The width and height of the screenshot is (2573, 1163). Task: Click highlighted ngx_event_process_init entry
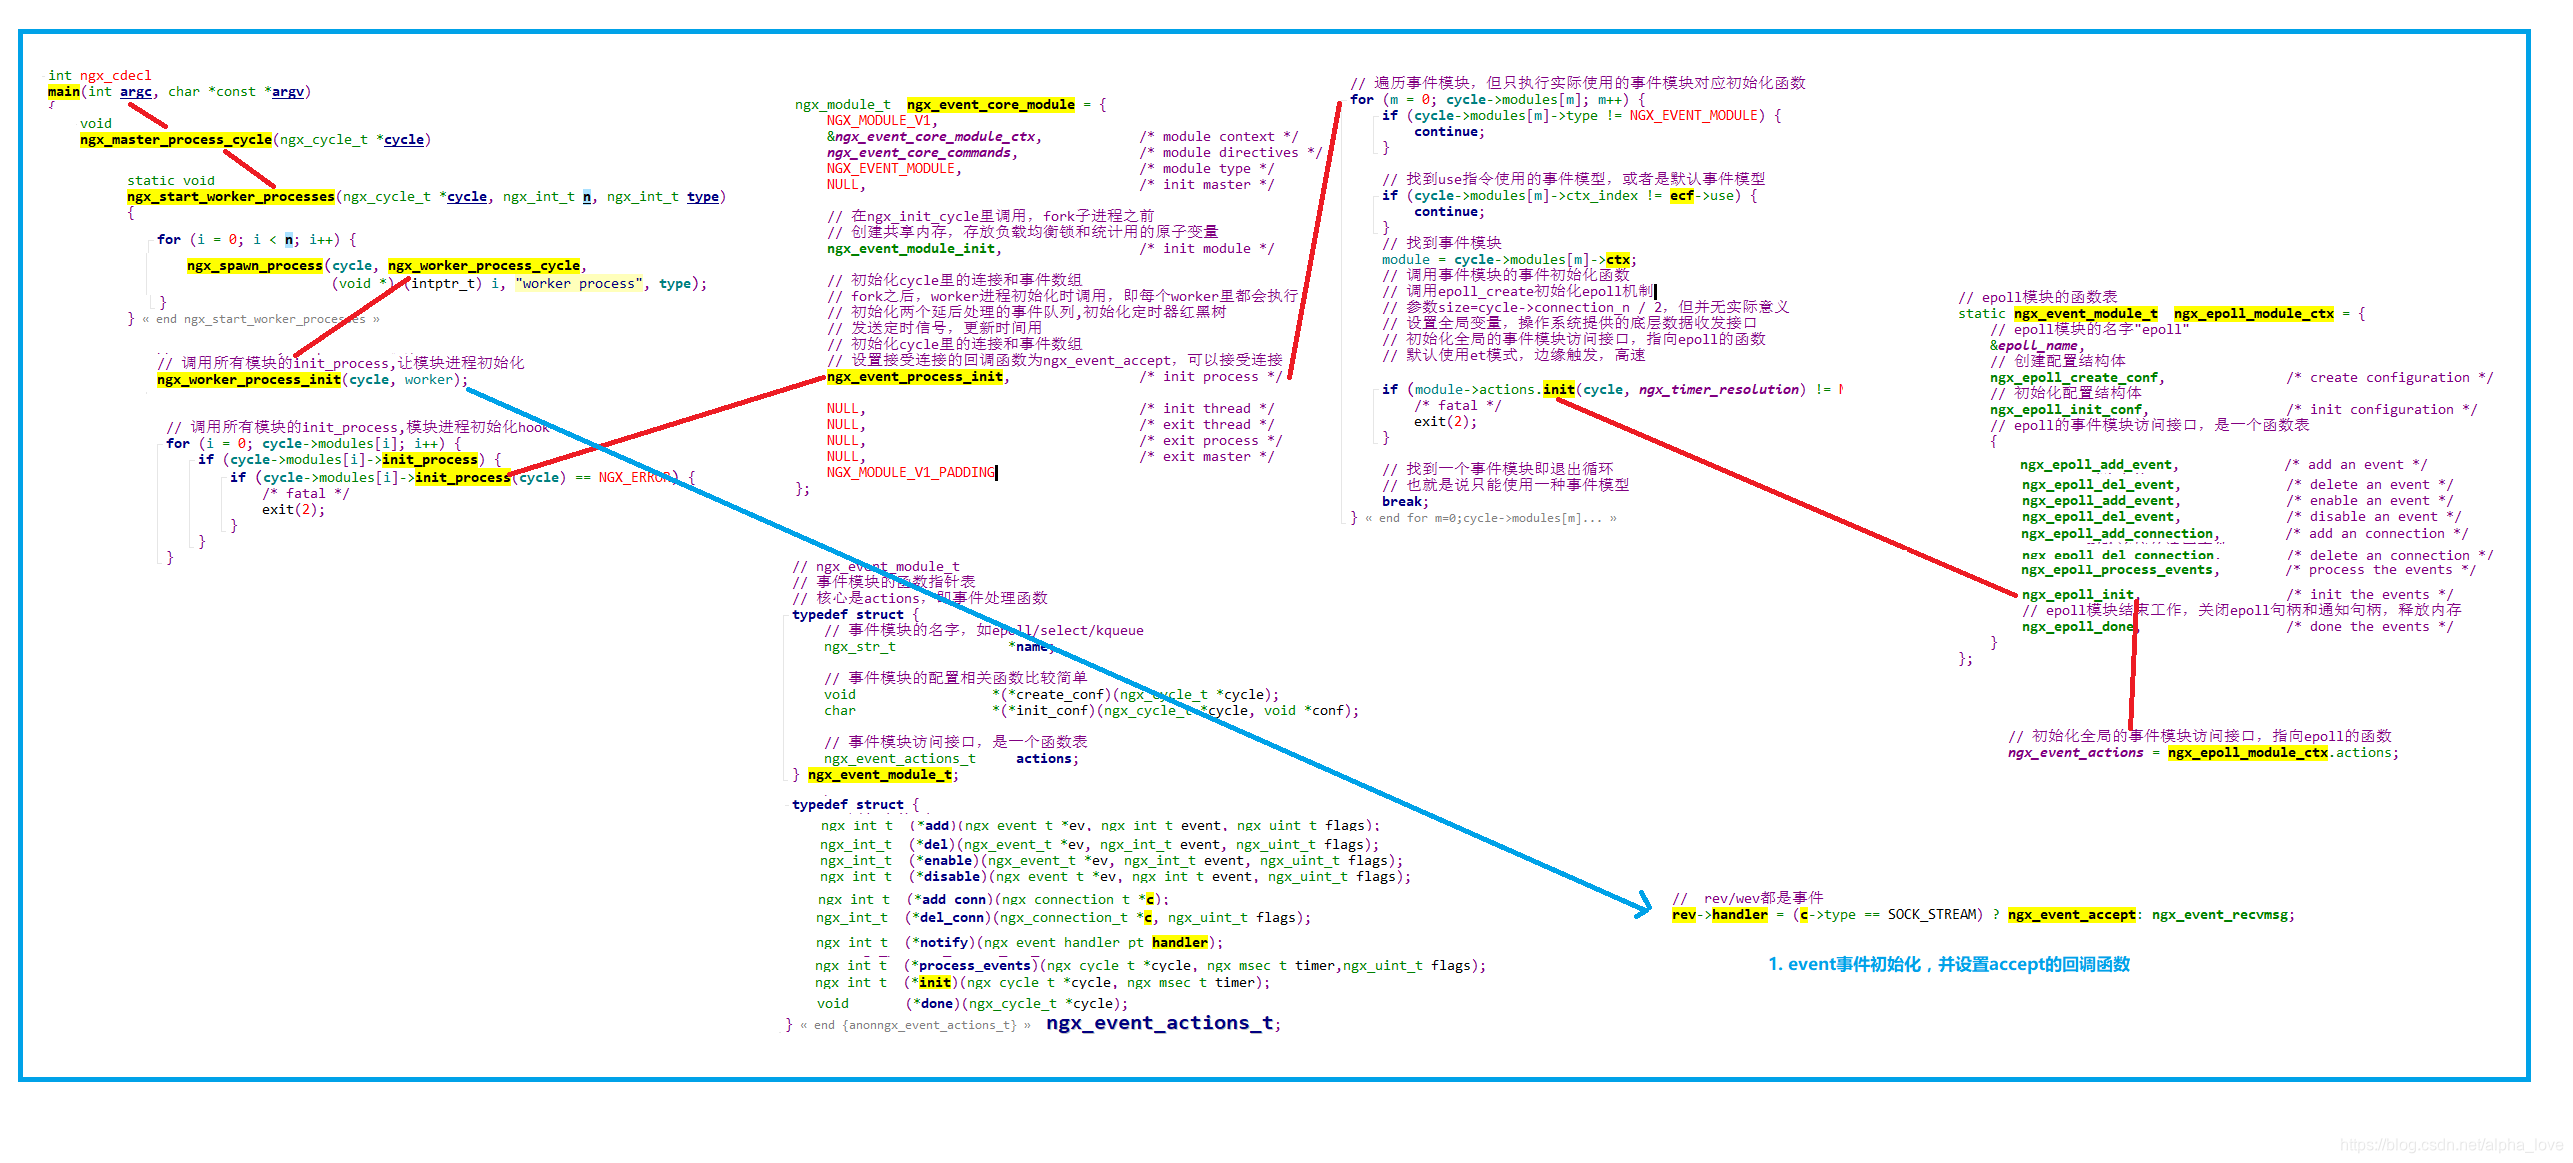point(915,377)
